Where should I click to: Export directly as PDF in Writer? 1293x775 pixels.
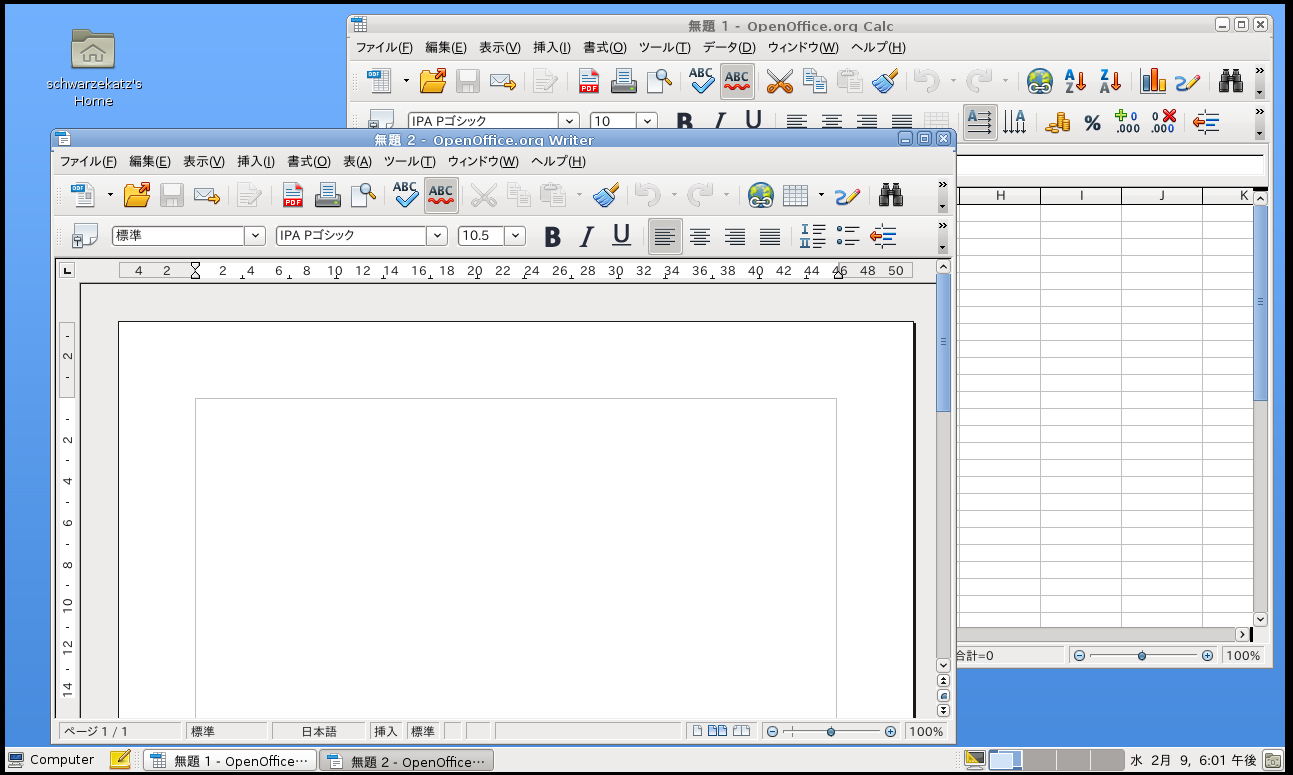pyautogui.click(x=292, y=194)
